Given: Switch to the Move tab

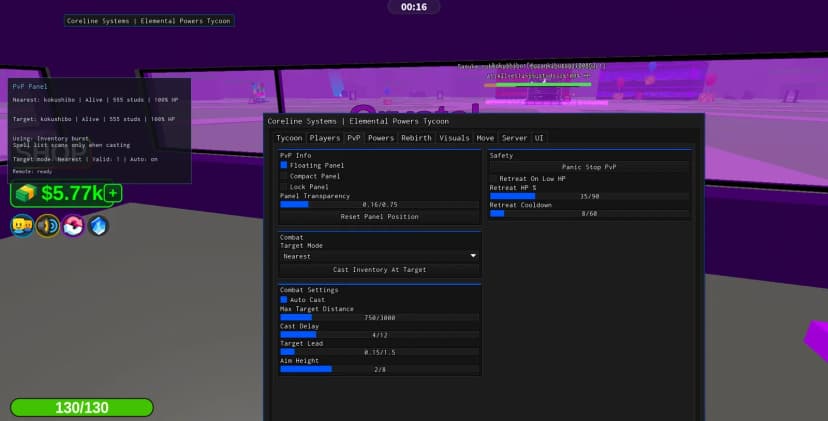Looking at the screenshot, I should 485,138.
